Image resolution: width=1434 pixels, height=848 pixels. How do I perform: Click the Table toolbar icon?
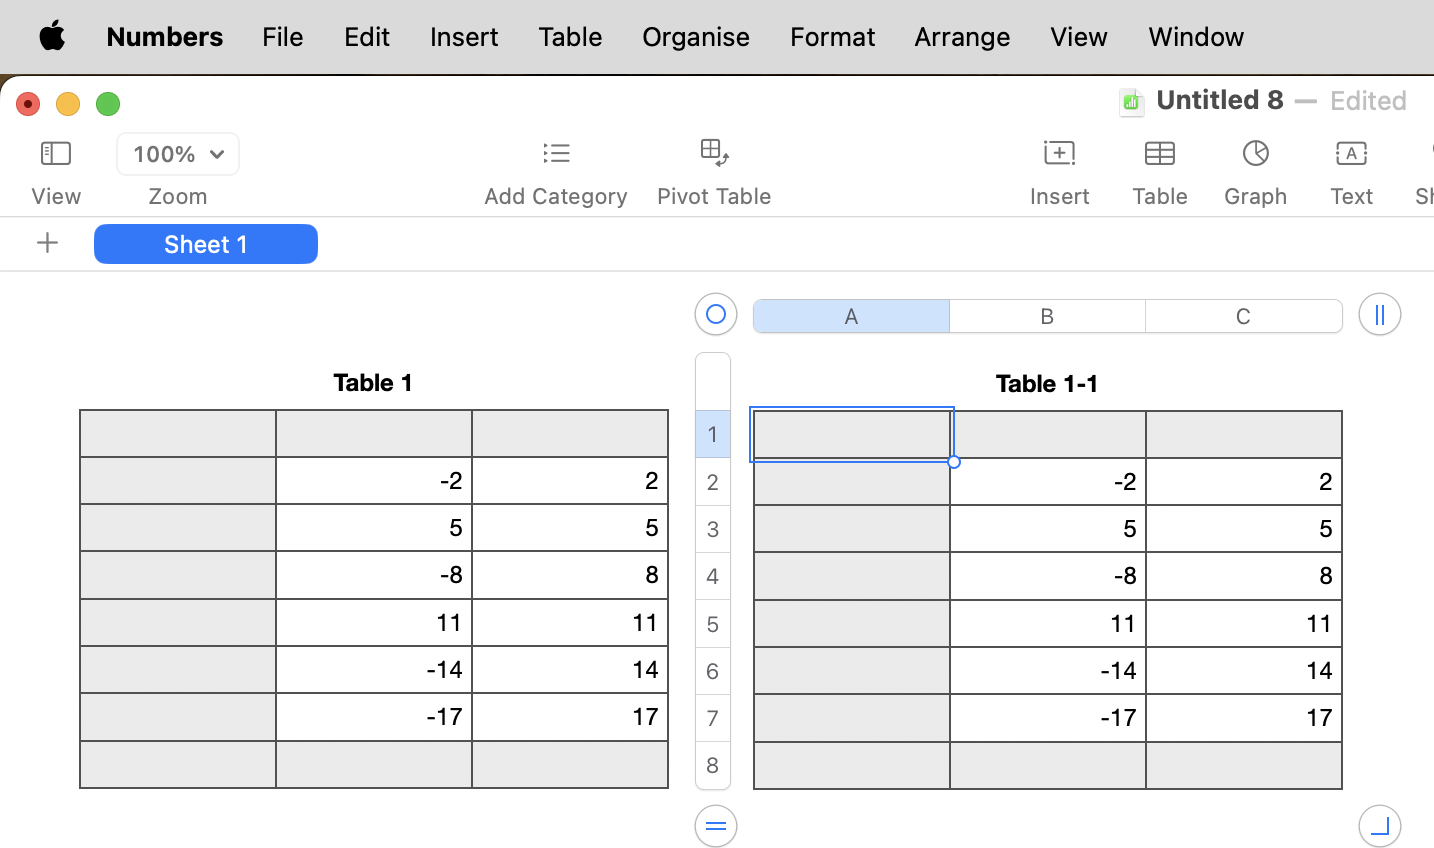(1159, 153)
